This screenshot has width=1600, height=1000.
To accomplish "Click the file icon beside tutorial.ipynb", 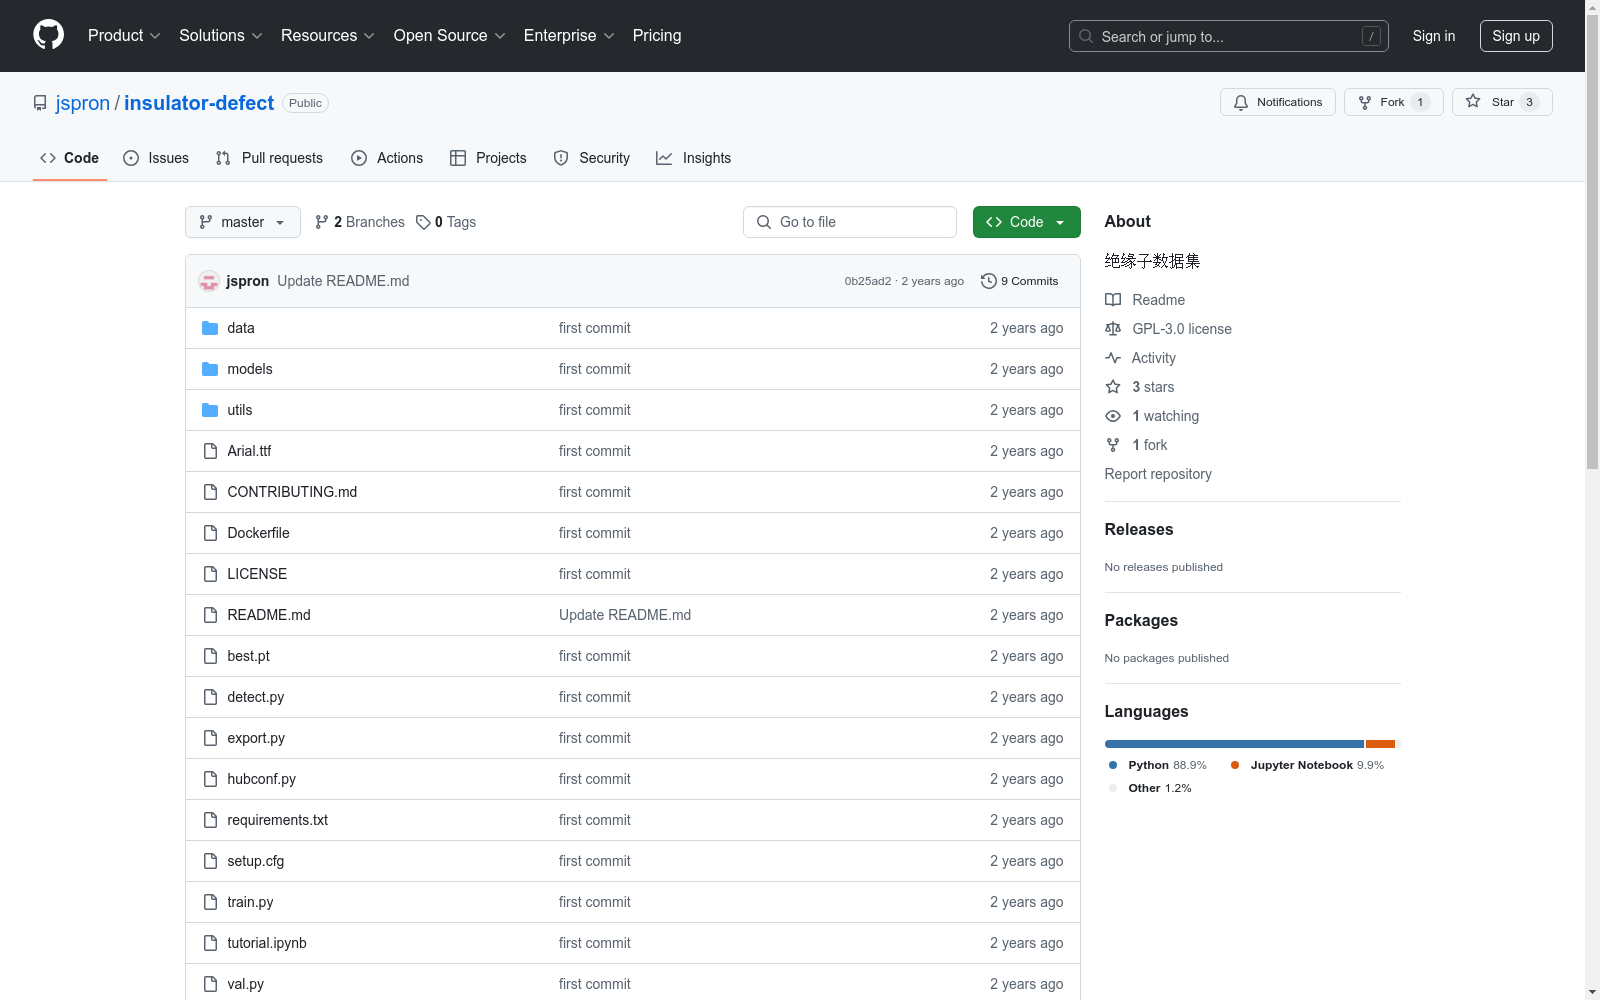I will 210,943.
